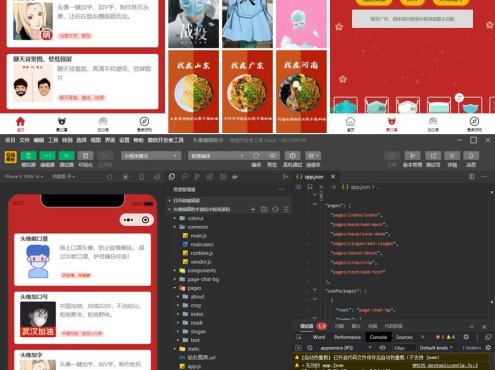Expand the page-chat-bg folder
Viewport: 495px width, 370px height.
(203, 279)
